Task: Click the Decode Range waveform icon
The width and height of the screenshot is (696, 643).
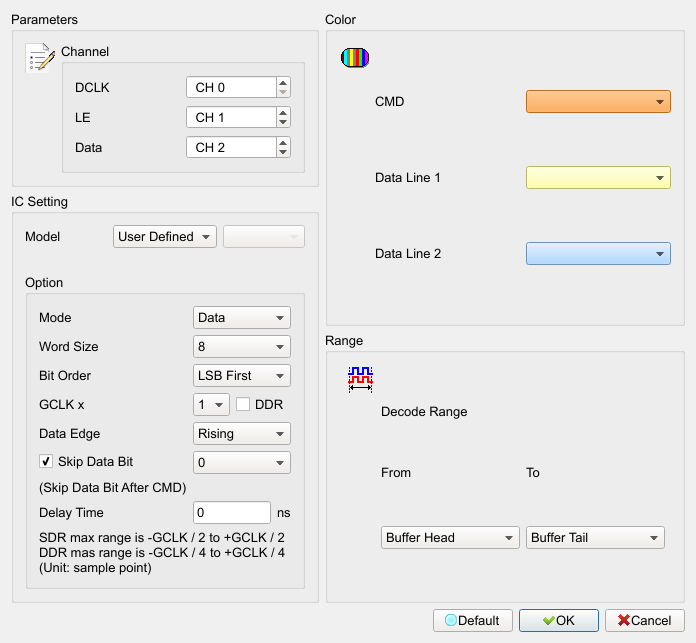Action: (360, 379)
